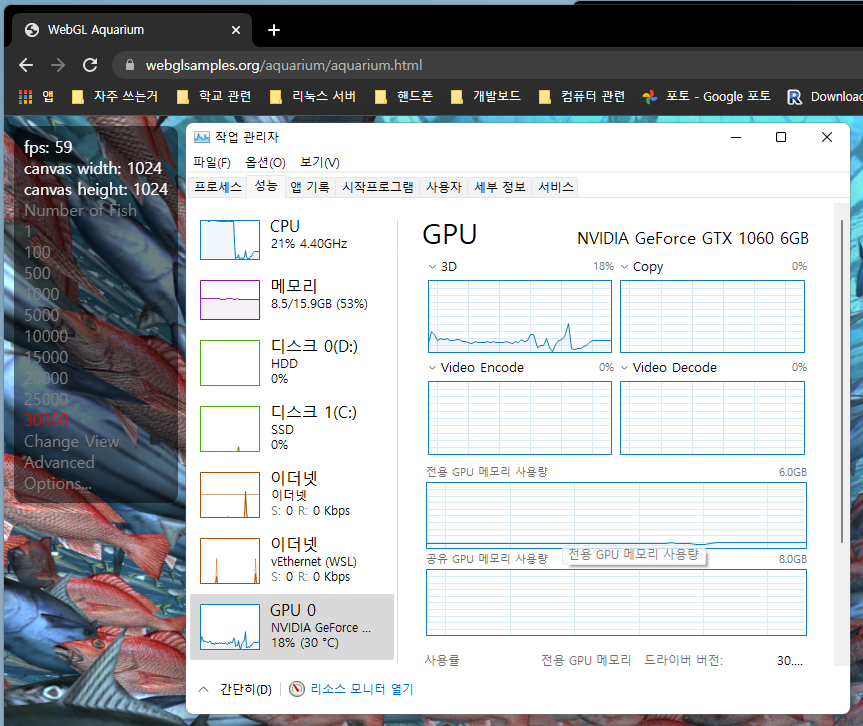Click the Task Manager title bar icon
The width and height of the screenshot is (863, 726).
pos(202,137)
